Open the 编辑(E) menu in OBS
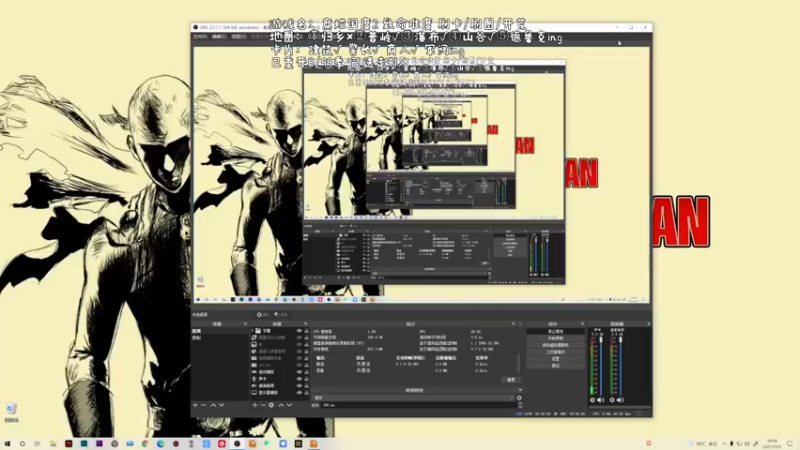This screenshot has width=800, height=450. click(x=219, y=37)
